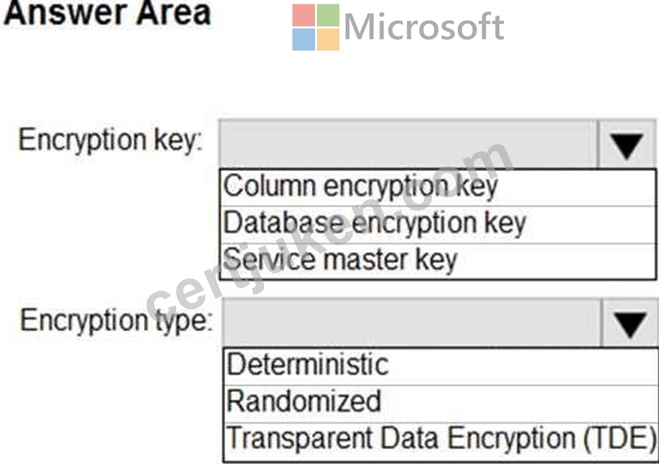659x464 pixels.
Task: Click the blue square of Microsoft logo
Action: (303, 40)
